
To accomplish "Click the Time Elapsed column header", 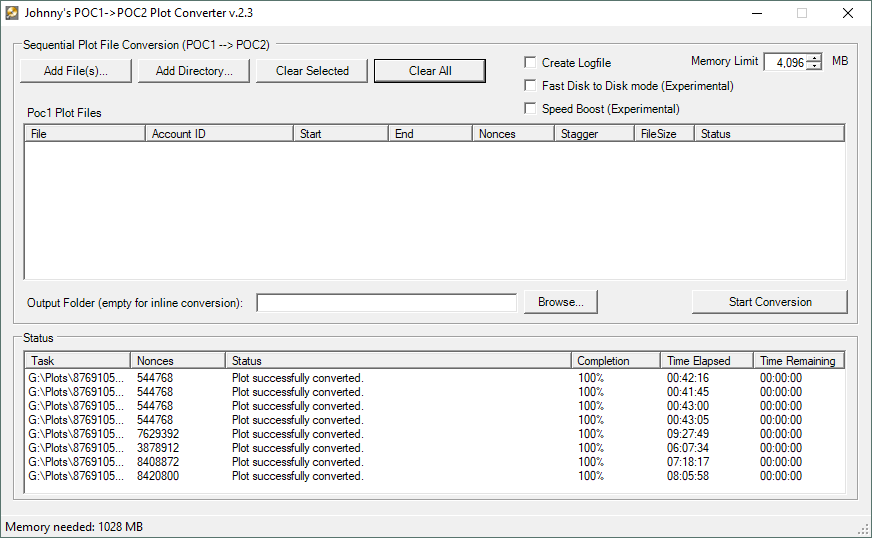I will coord(707,361).
